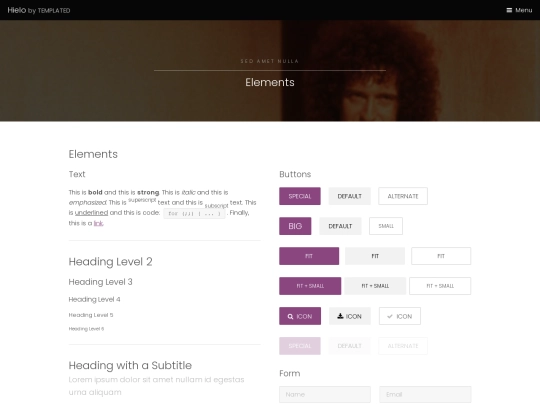Follow the purple 'link' in text paragraph
This screenshot has height=405, width=540.
point(98,223)
